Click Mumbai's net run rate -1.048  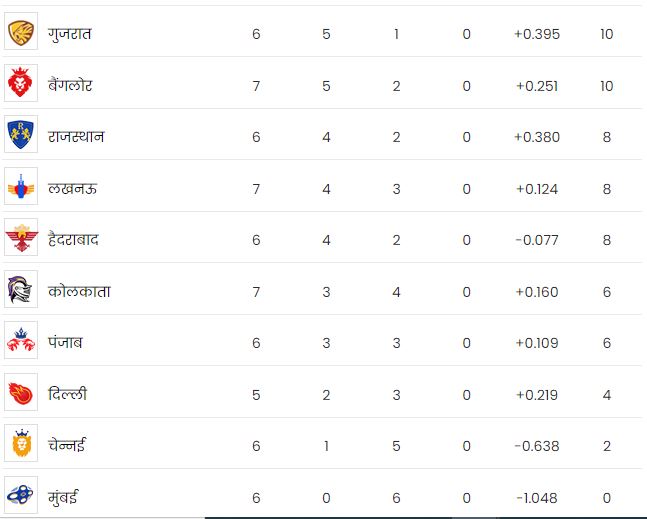(537, 495)
